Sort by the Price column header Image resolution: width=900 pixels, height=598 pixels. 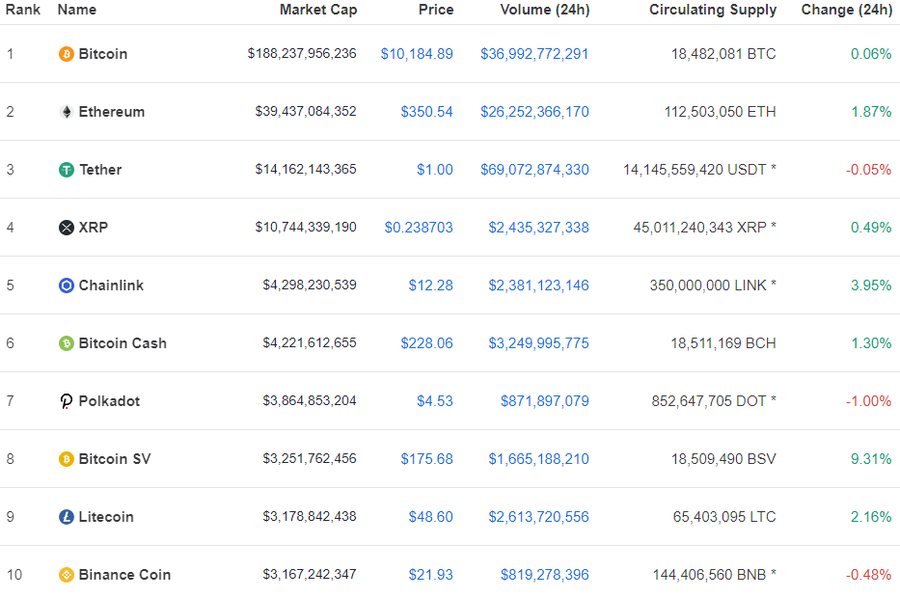(436, 10)
